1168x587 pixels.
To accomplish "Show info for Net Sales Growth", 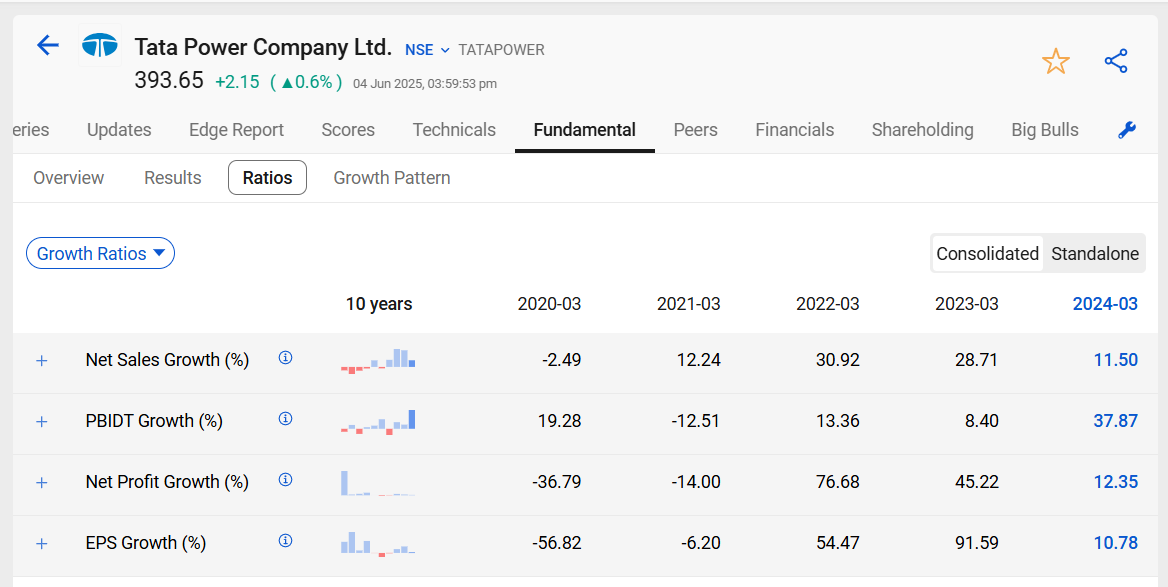I will coord(285,358).
